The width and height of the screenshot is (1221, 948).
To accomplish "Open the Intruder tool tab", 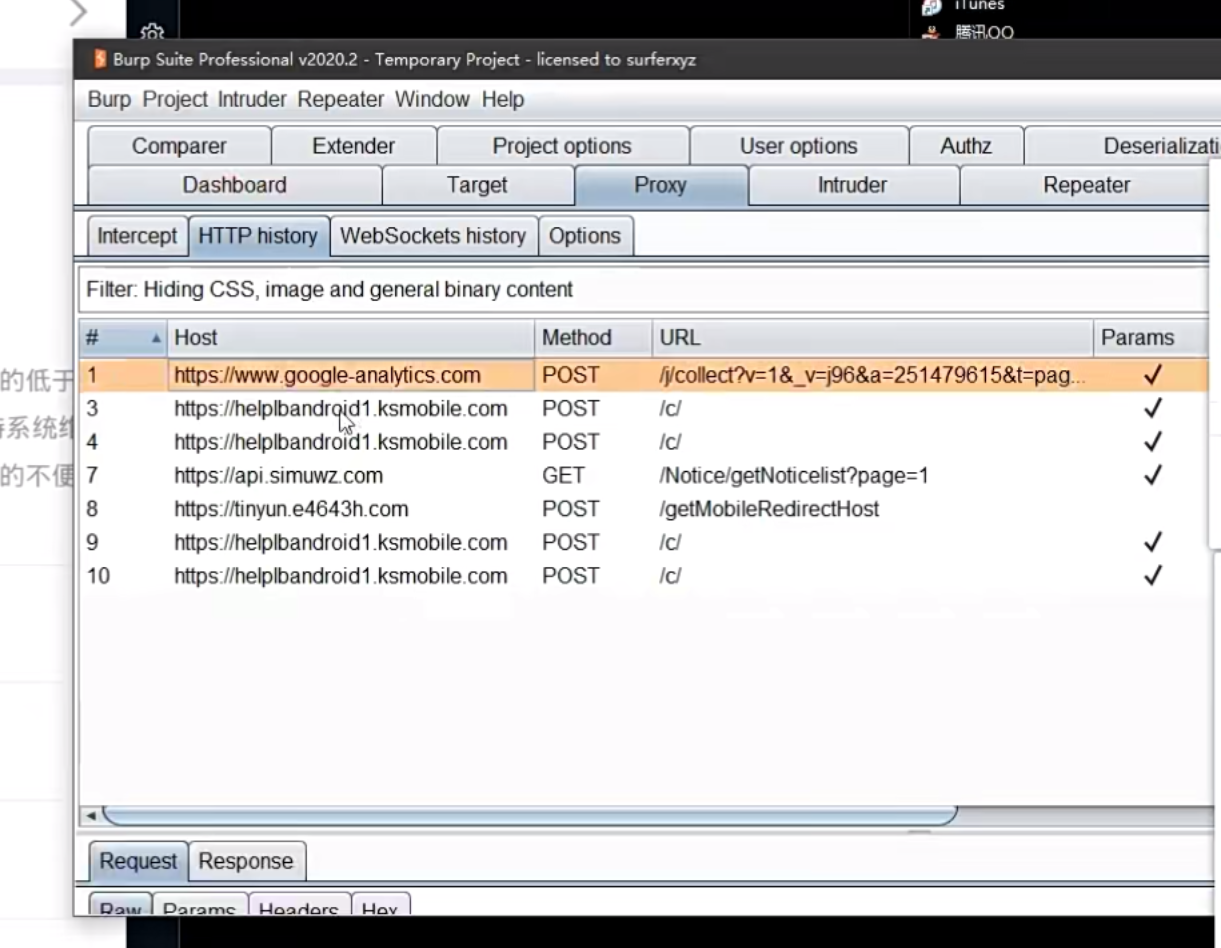I will 852,185.
